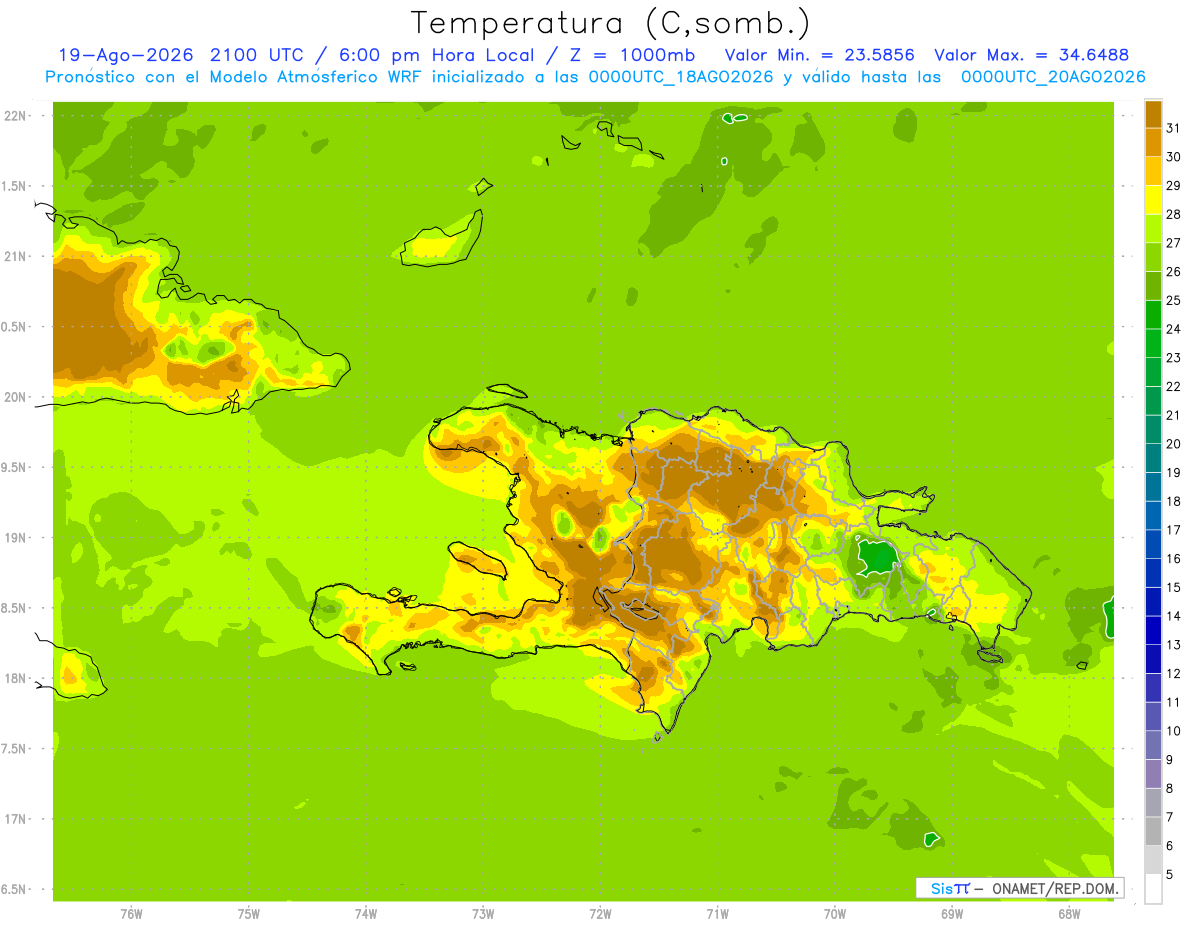
Task: Click the colorbar value label '5'
Action: point(1170,874)
